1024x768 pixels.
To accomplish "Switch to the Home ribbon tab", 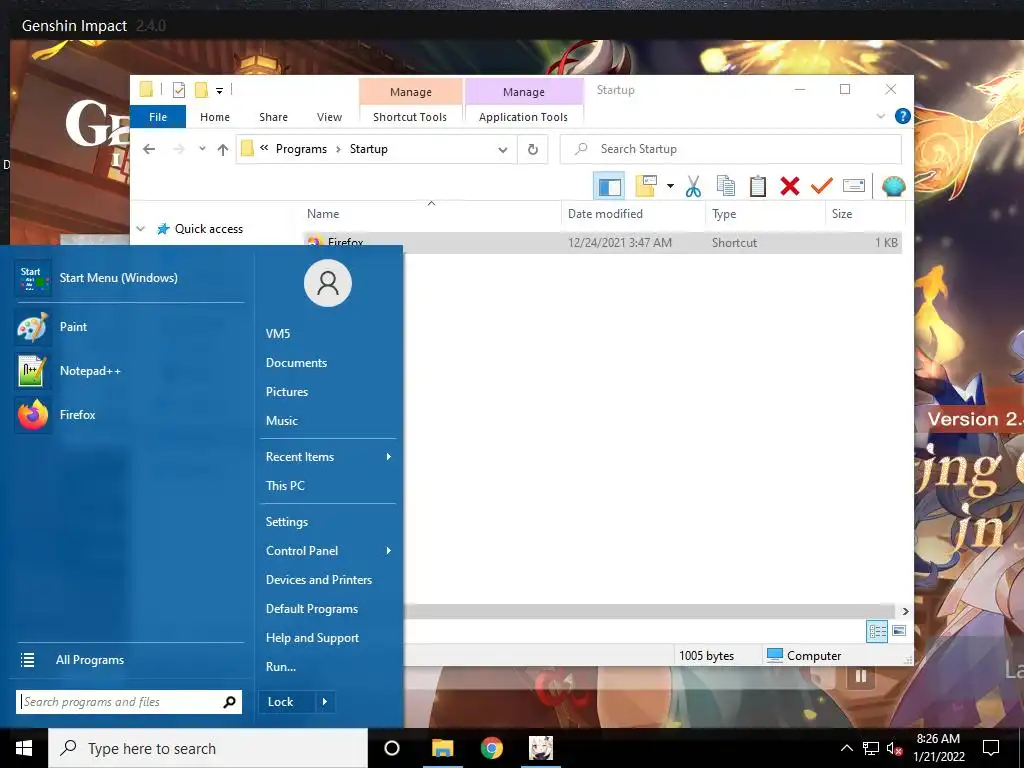I will pyautogui.click(x=215, y=117).
